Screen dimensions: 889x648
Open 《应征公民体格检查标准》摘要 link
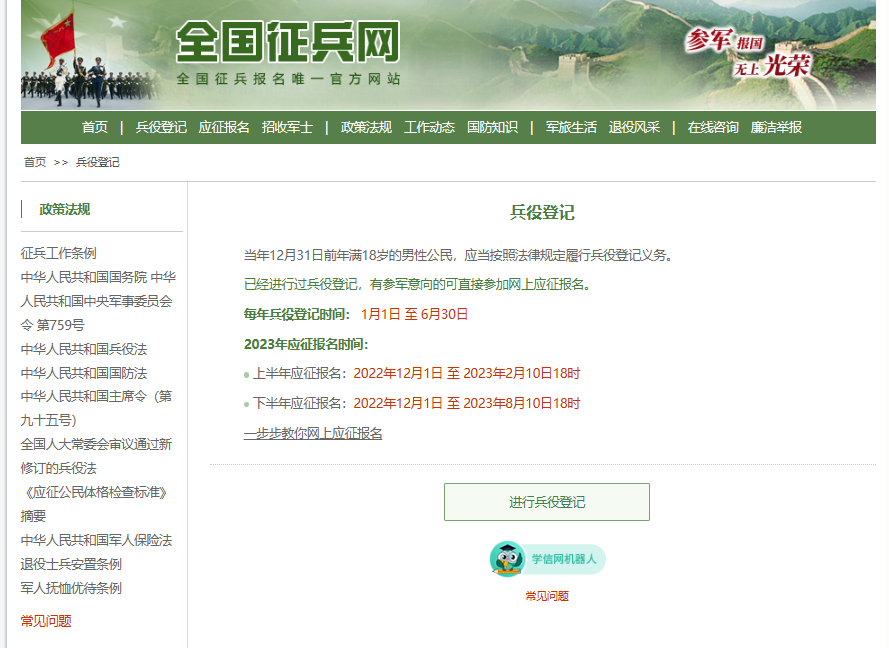[95, 504]
